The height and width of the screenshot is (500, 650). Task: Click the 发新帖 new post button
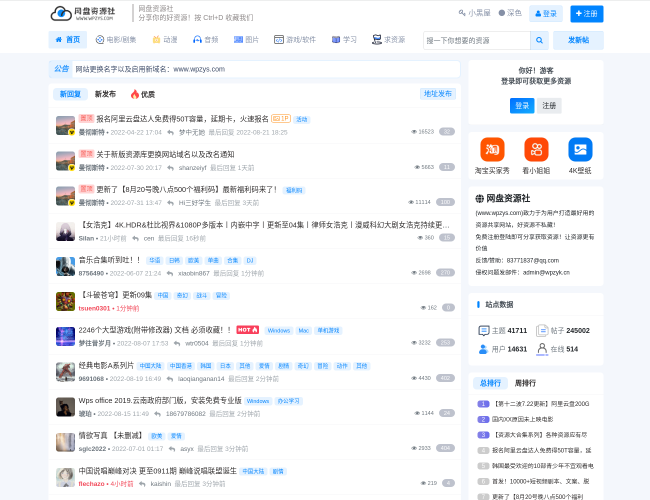578,40
